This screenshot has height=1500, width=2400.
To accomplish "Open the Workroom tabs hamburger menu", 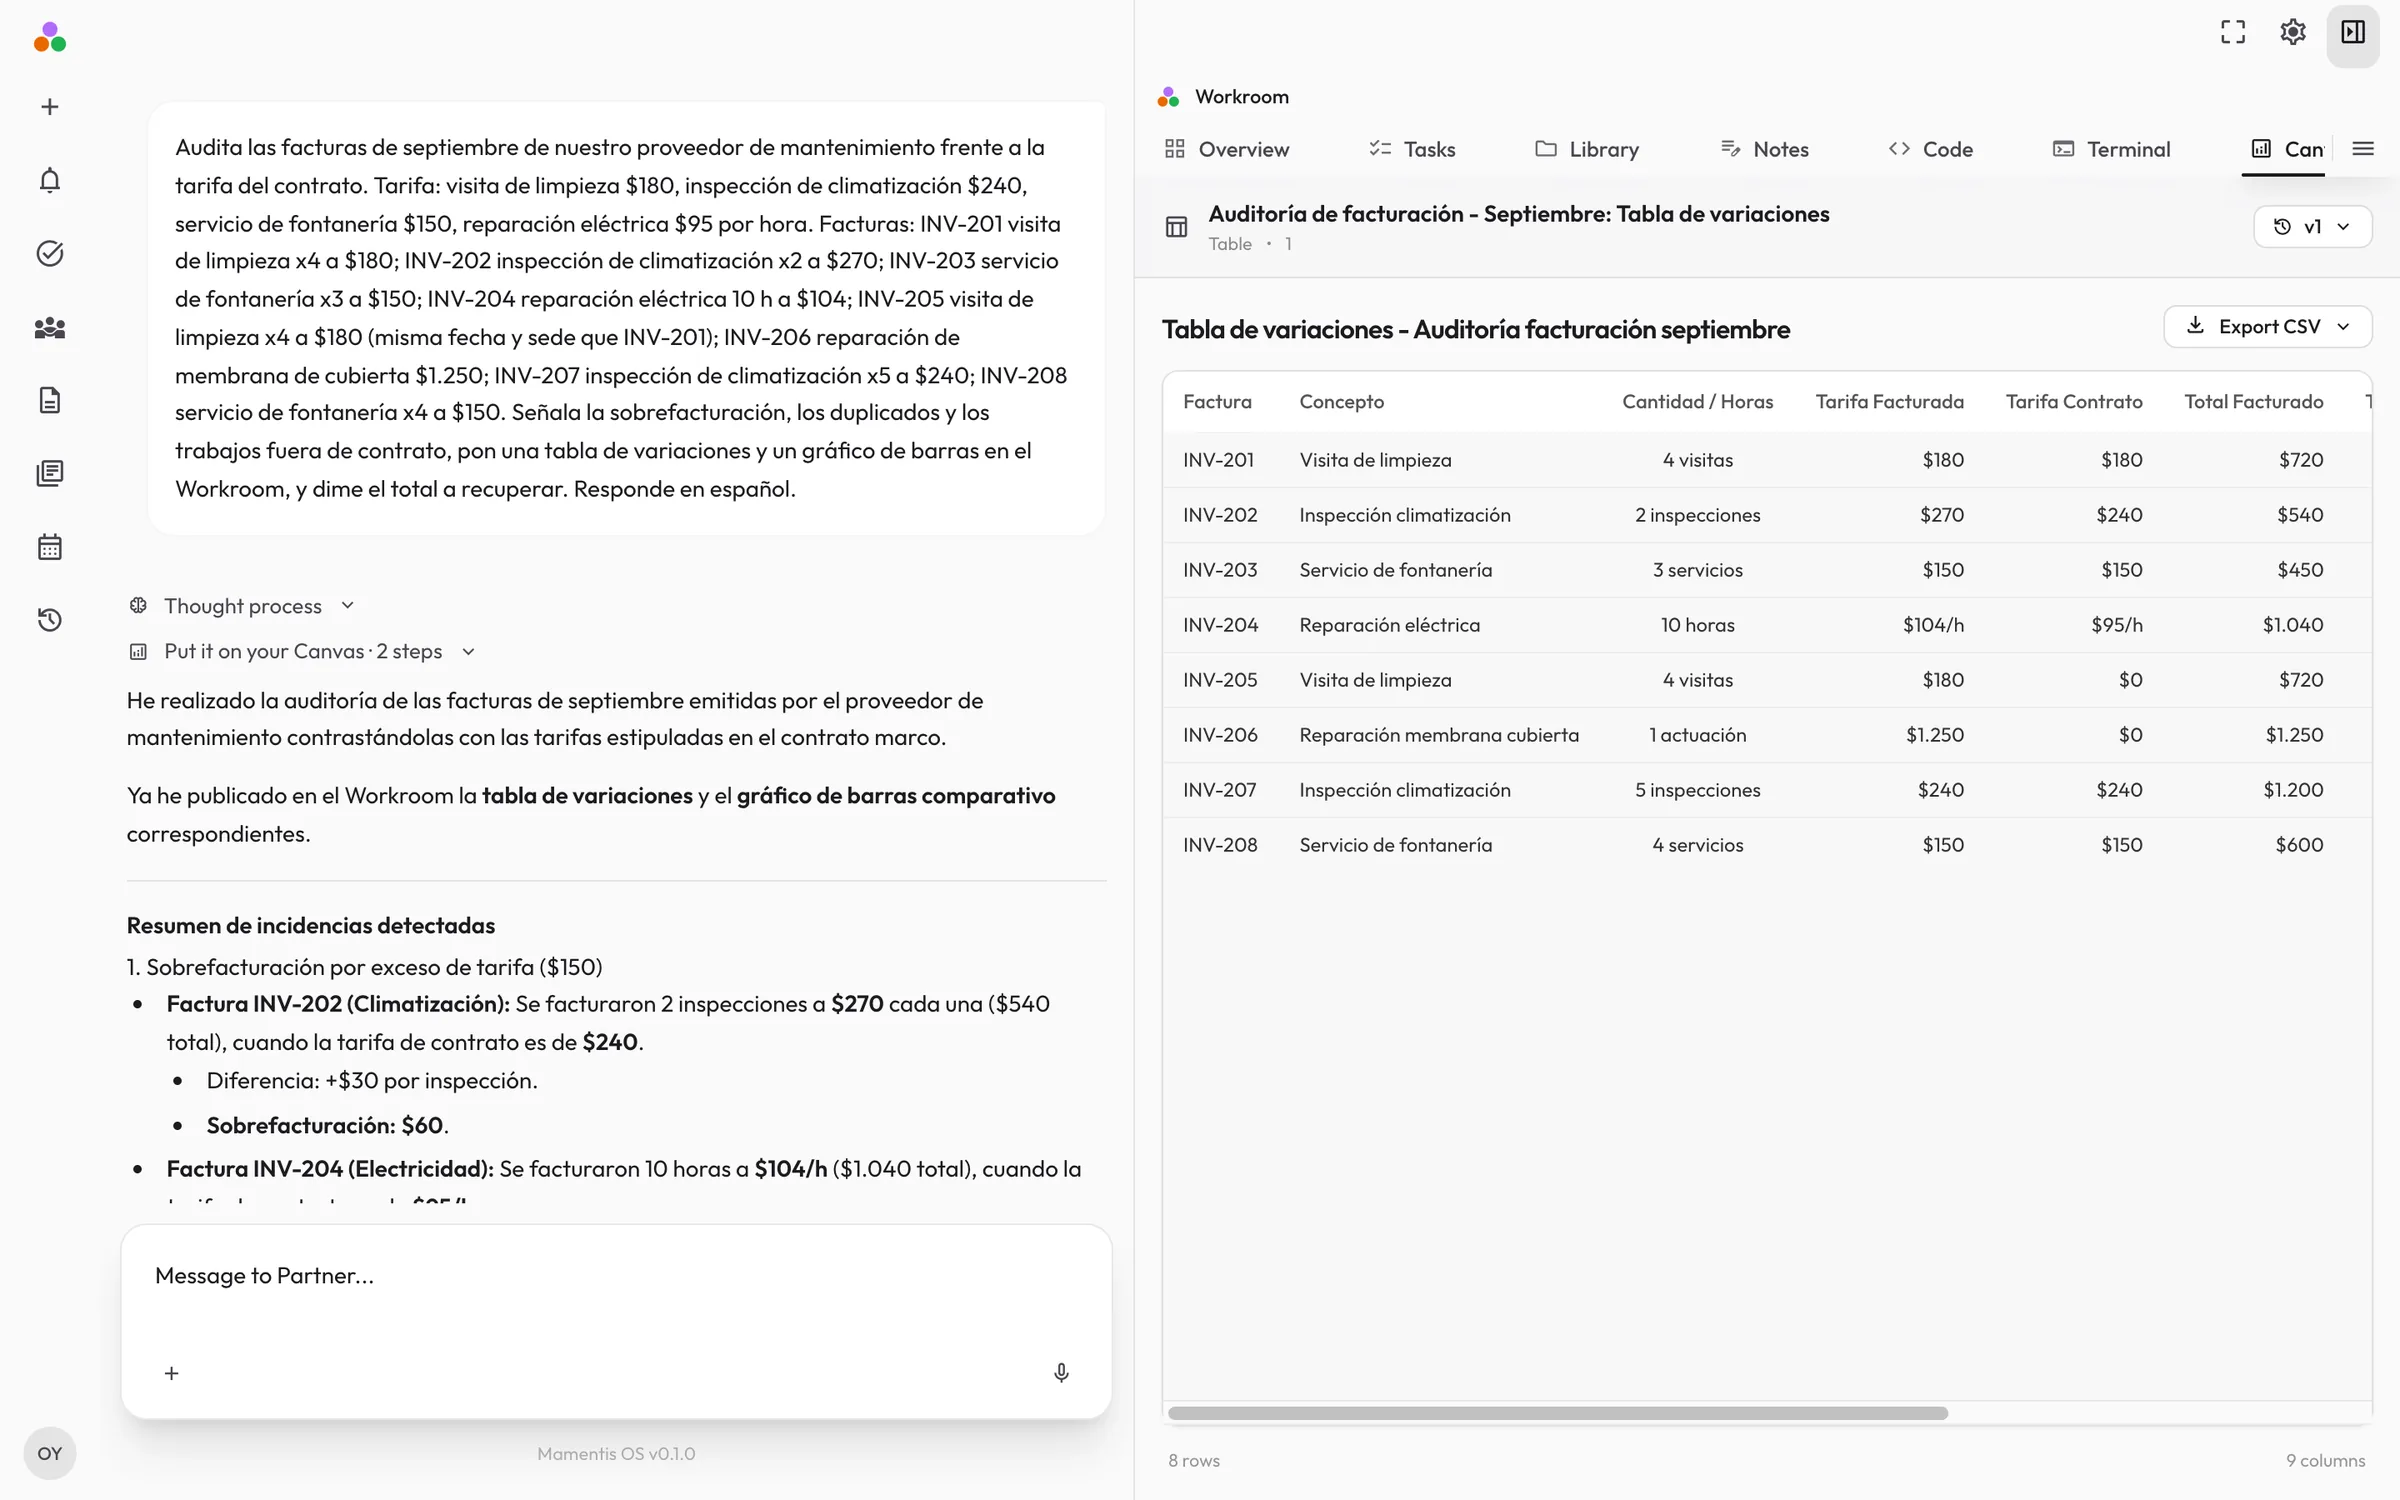I will (x=2362, y=149).
